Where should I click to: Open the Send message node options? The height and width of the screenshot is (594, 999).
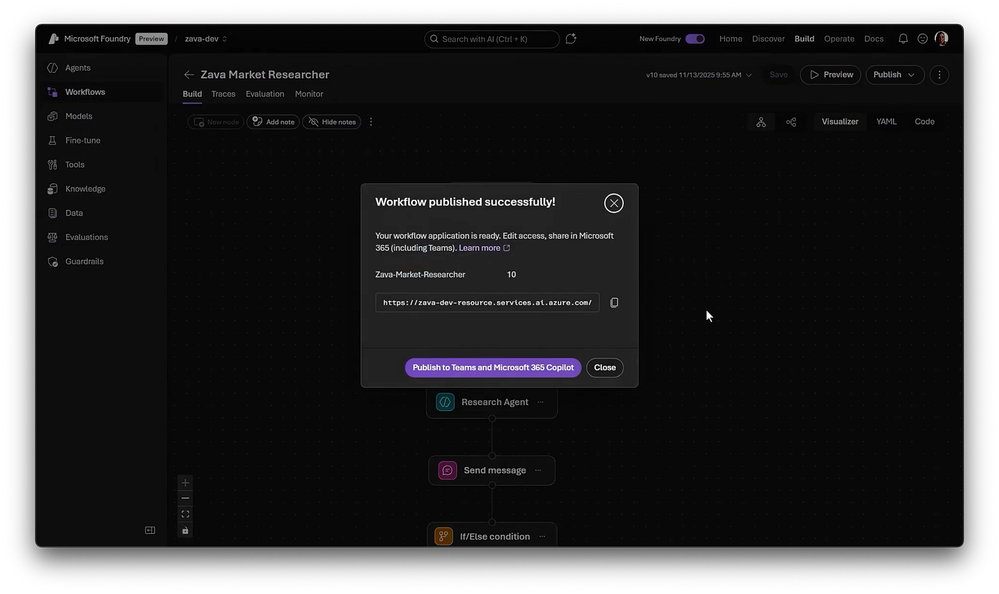(x=538, y=470)
